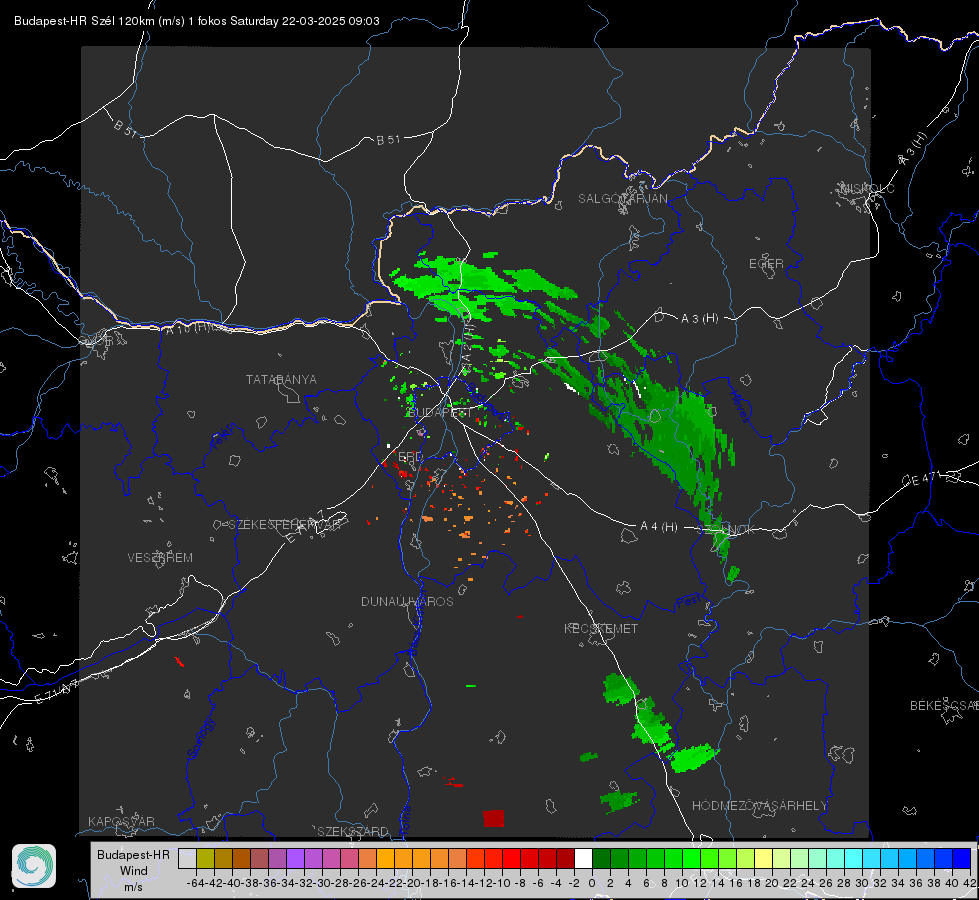Click the dark red legend swatch between -4 and -2

[x=565, y=858]
